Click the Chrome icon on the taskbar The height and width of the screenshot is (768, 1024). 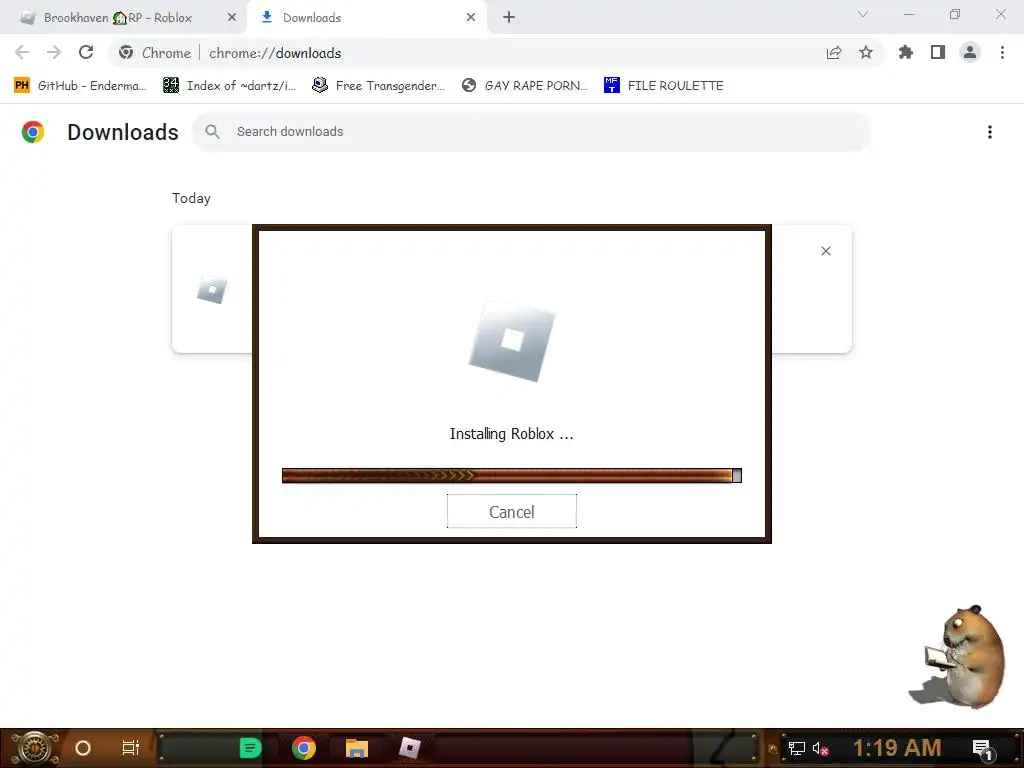[304, 748]
